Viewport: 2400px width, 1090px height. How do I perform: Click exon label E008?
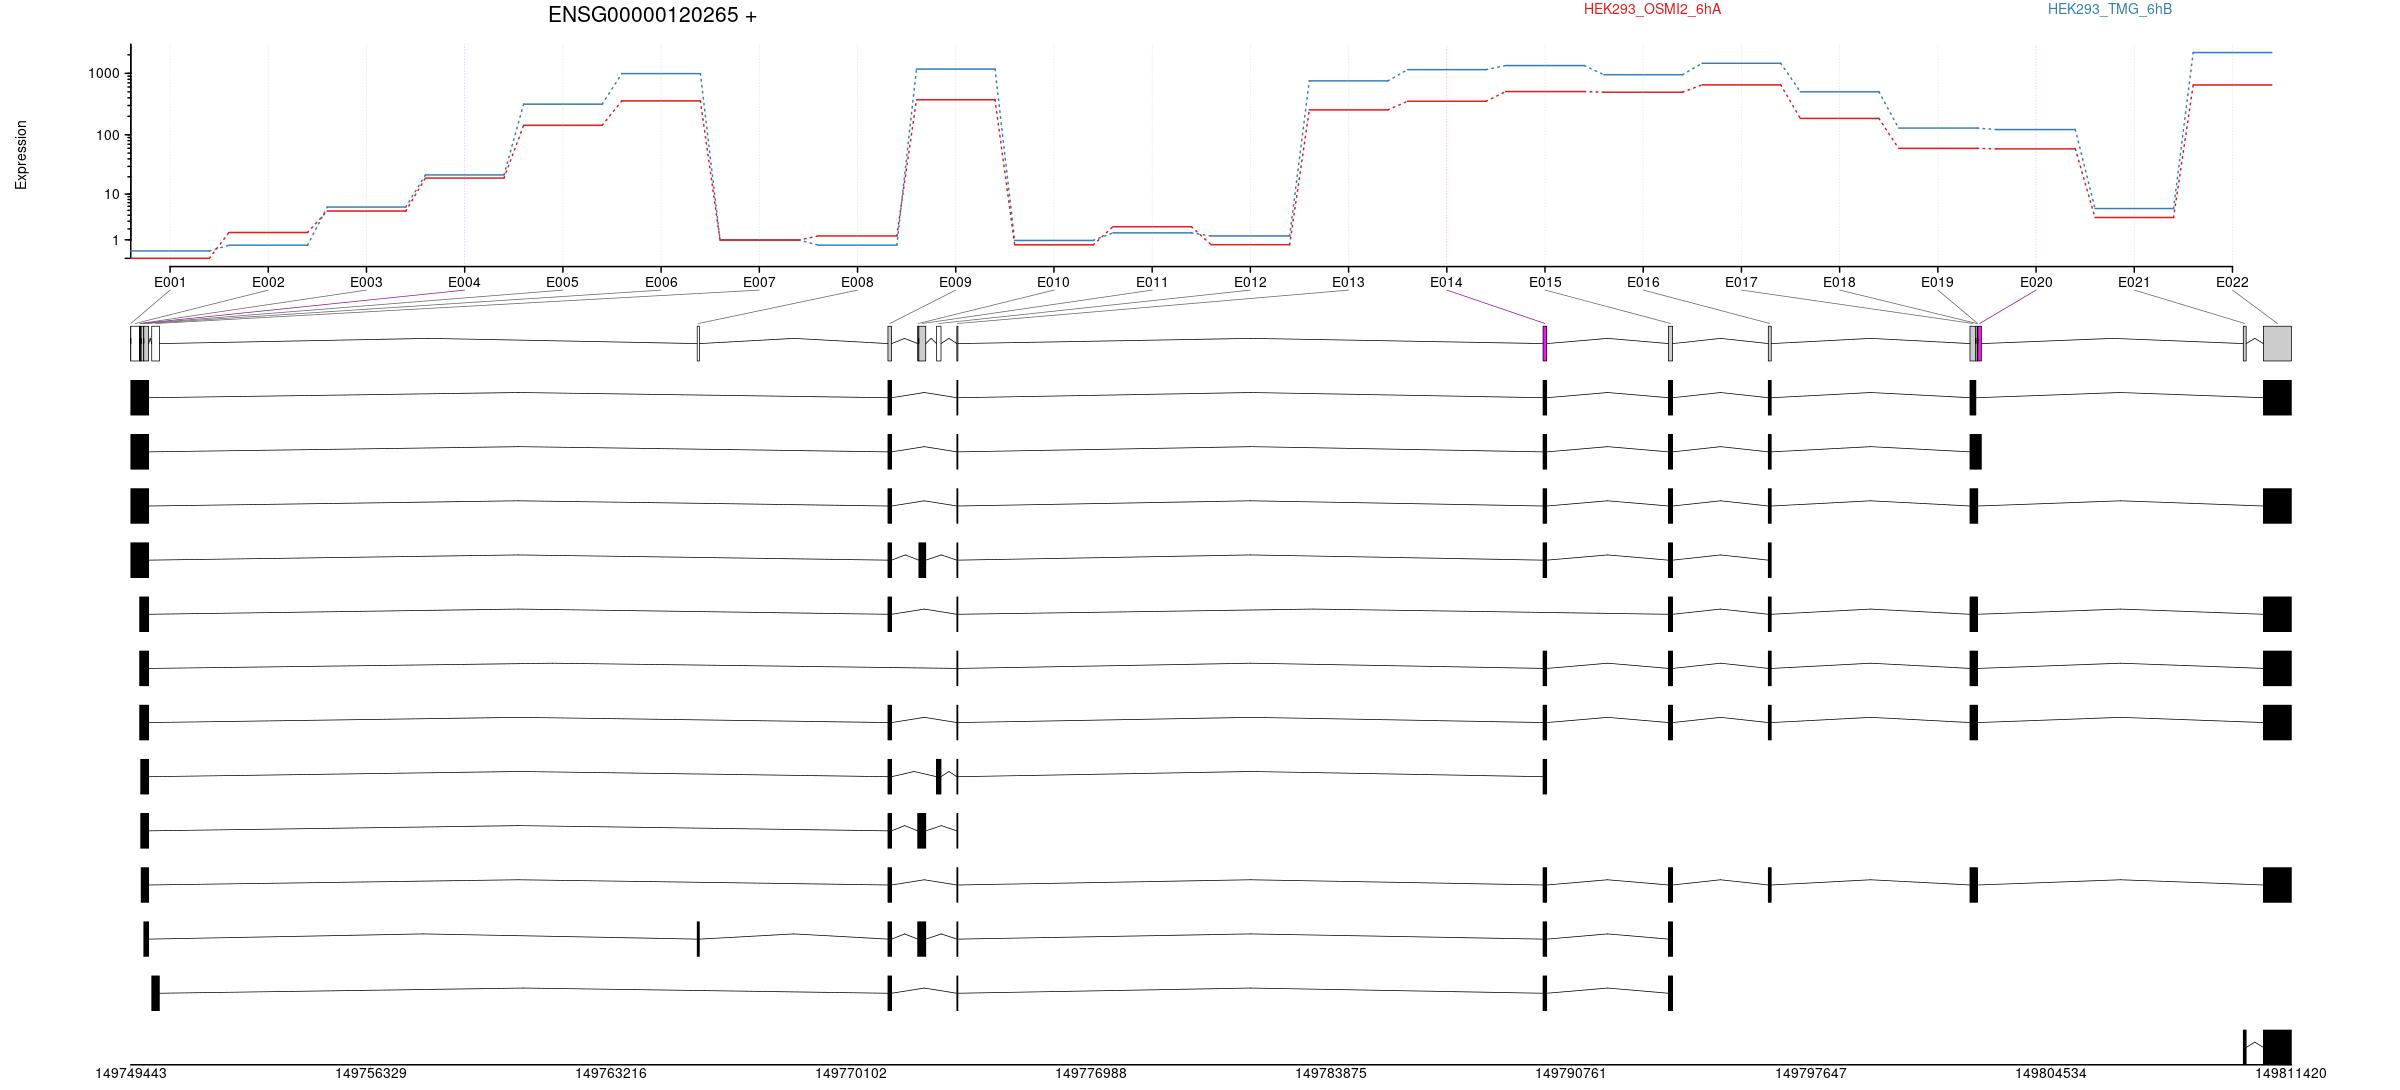point(857,282)
